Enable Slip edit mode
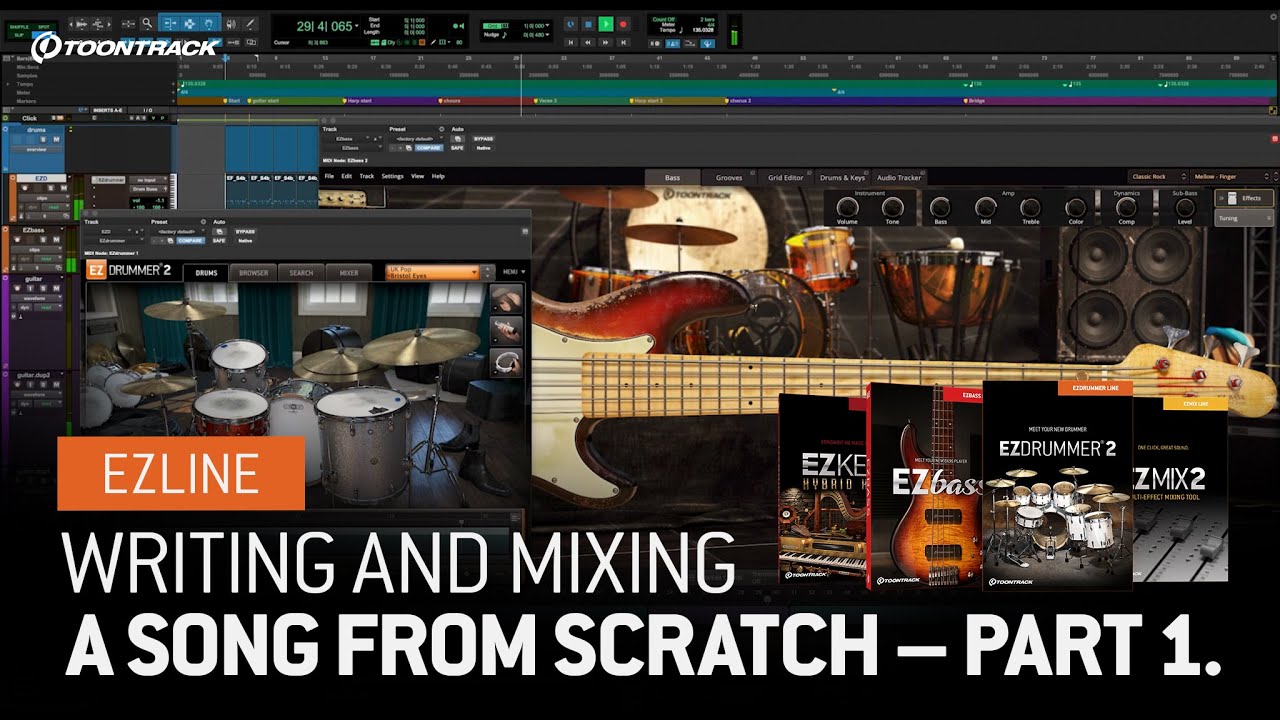 coord(19,35)
